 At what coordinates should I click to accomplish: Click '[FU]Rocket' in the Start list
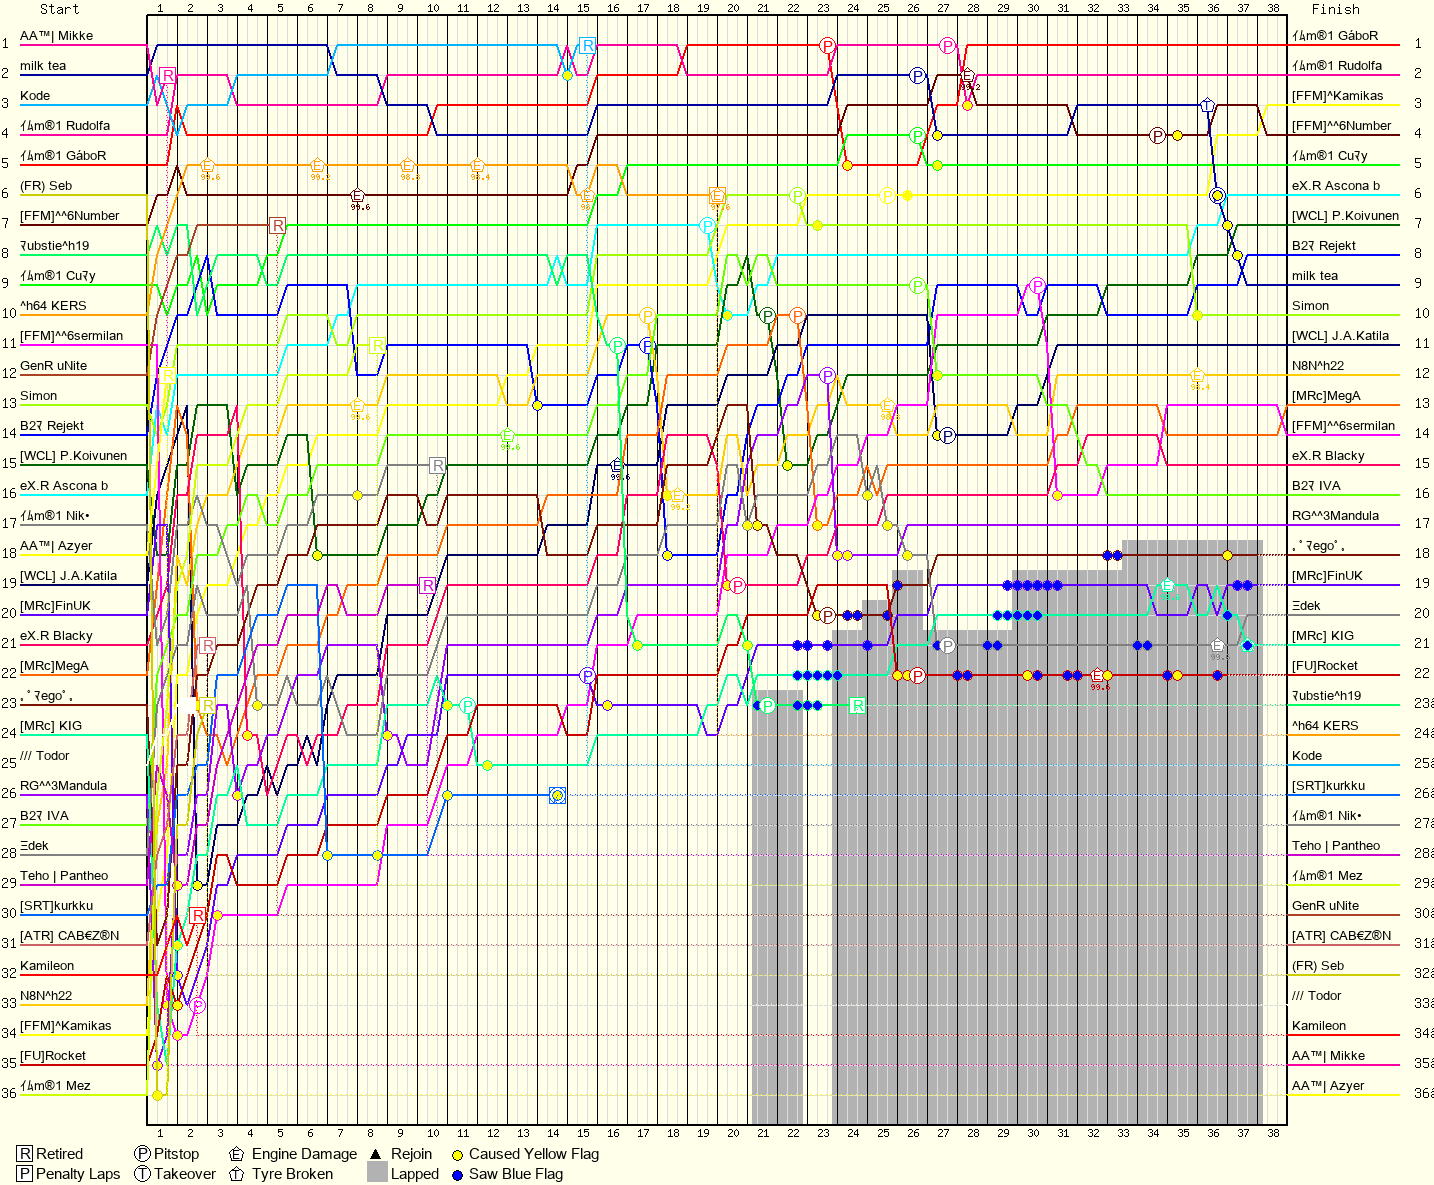coord(53,1055)
